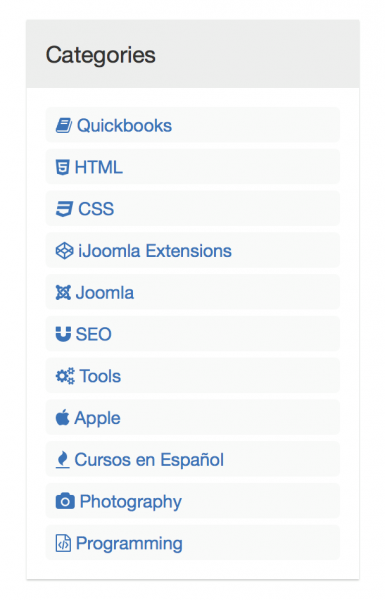
Task: Click the magnet icon beside SEO
Action: pyautogui.click(x=63, y=334)
